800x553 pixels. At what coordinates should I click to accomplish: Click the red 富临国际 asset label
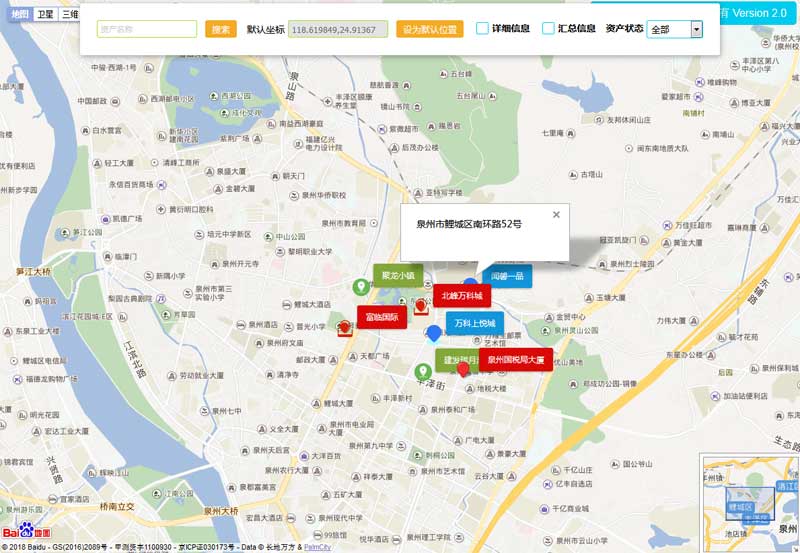[382, 317]
